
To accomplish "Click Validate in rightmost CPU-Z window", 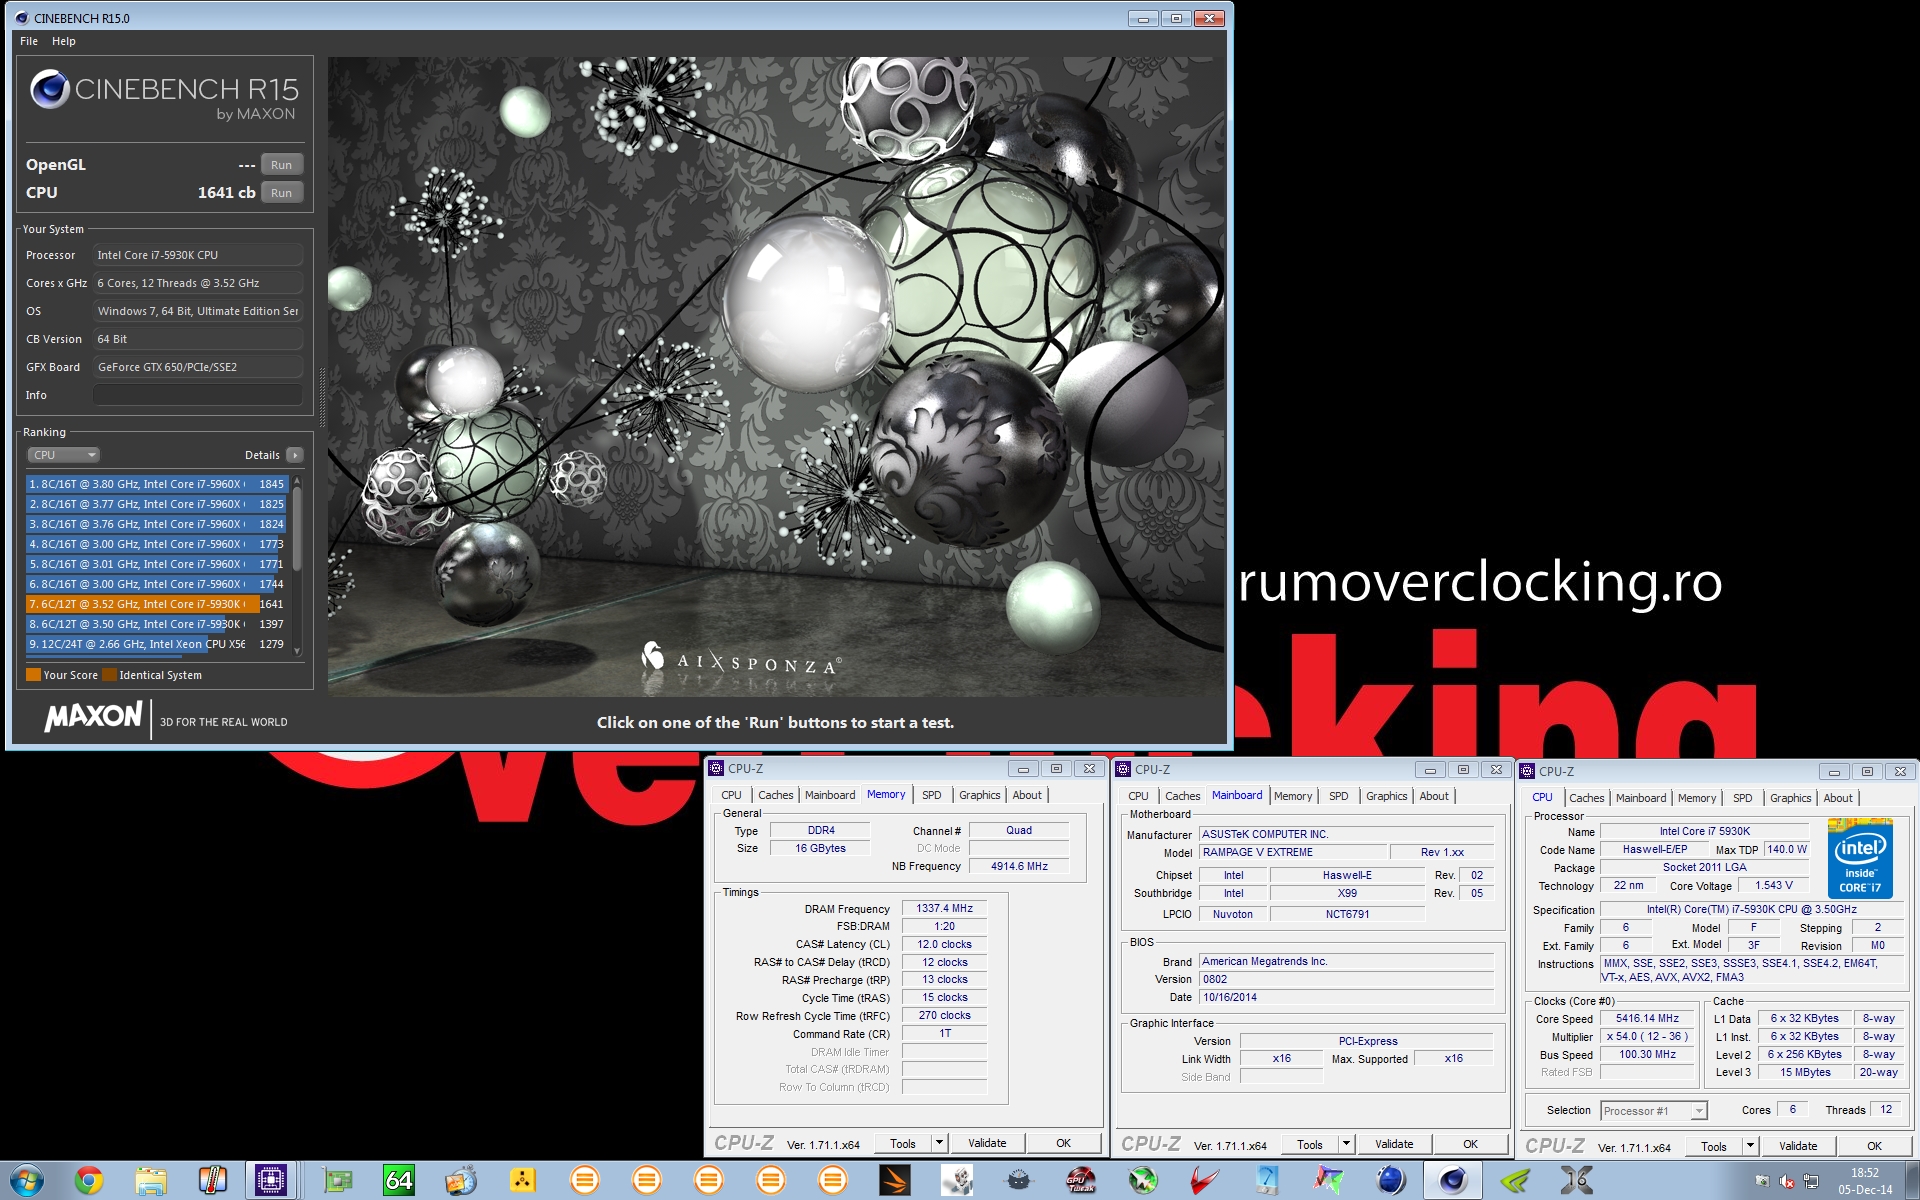I will pyautogui.click(x=1798, y=1146).
